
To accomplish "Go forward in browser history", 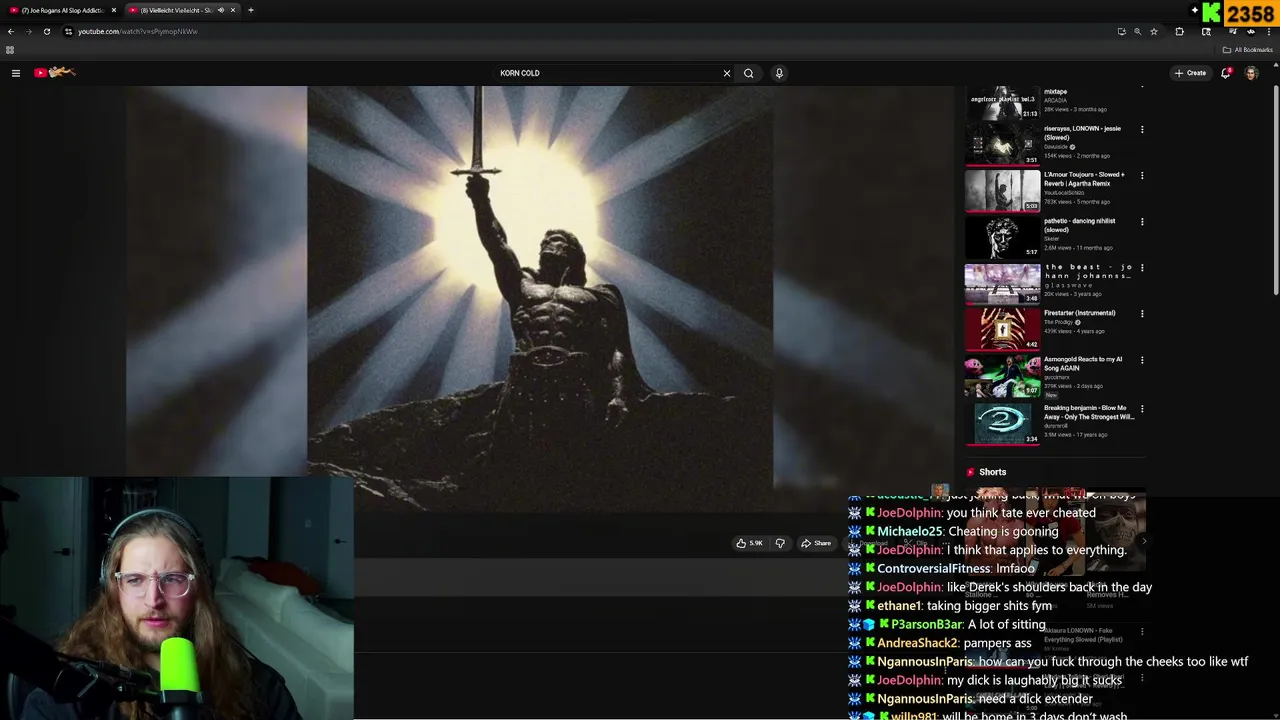I will [x=28, y=31].
